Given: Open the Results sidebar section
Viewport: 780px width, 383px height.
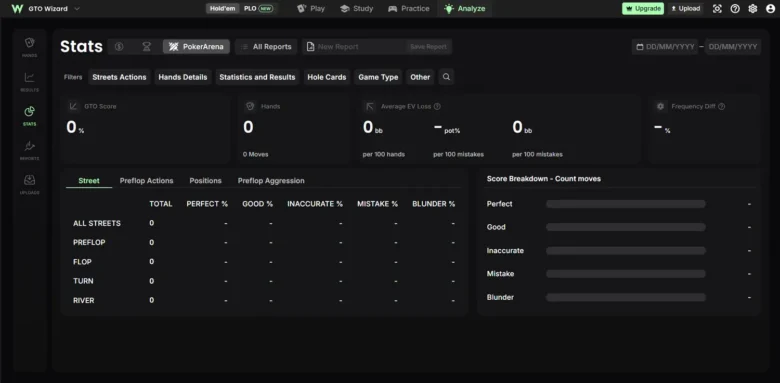Looking at the screenshot, I should click(29, 82).
